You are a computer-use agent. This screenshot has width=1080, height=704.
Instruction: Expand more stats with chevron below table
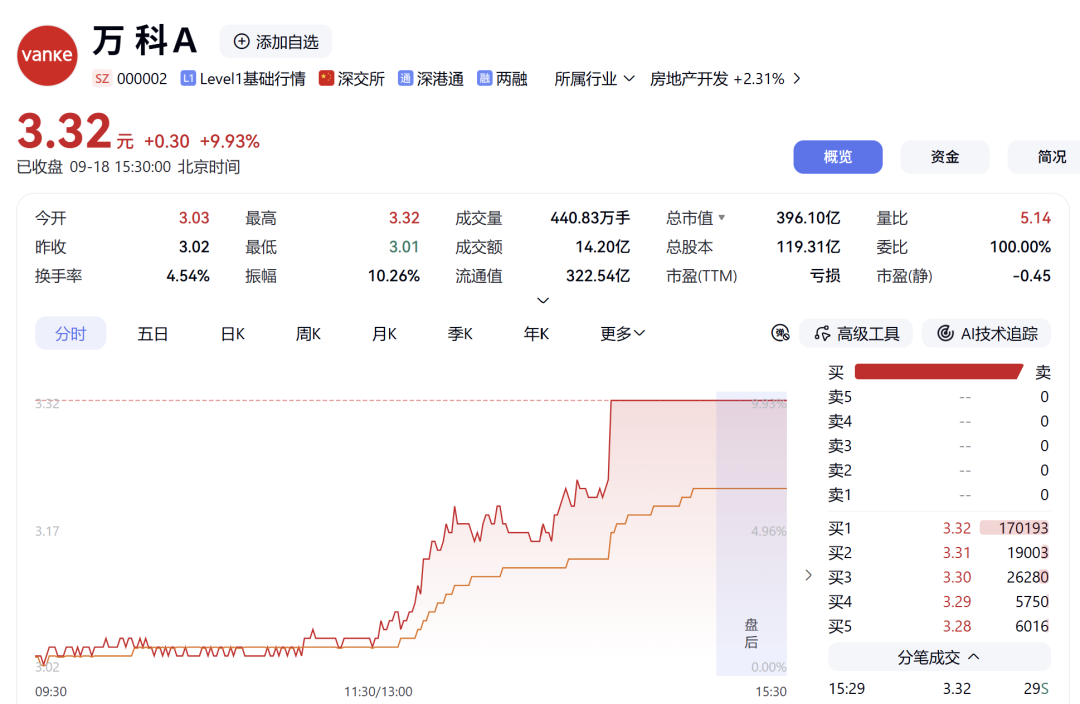coord(543,300)
